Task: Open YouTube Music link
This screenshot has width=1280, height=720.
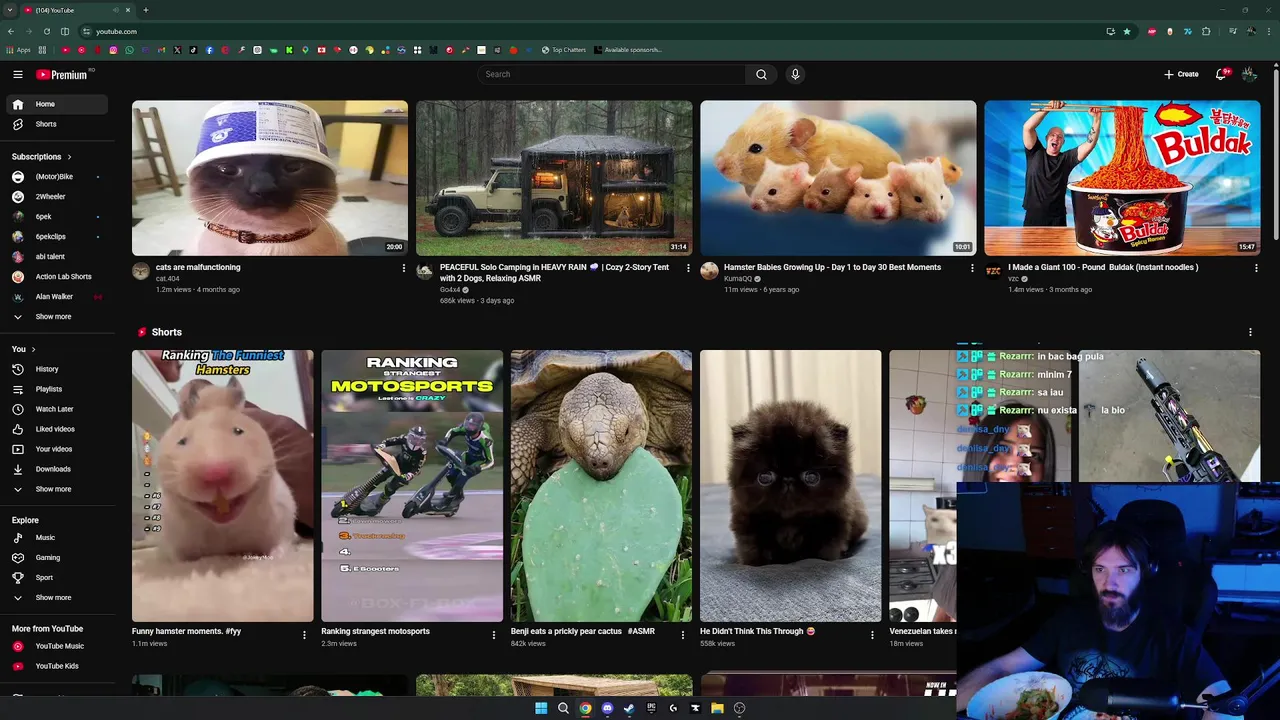Action: 56,646
